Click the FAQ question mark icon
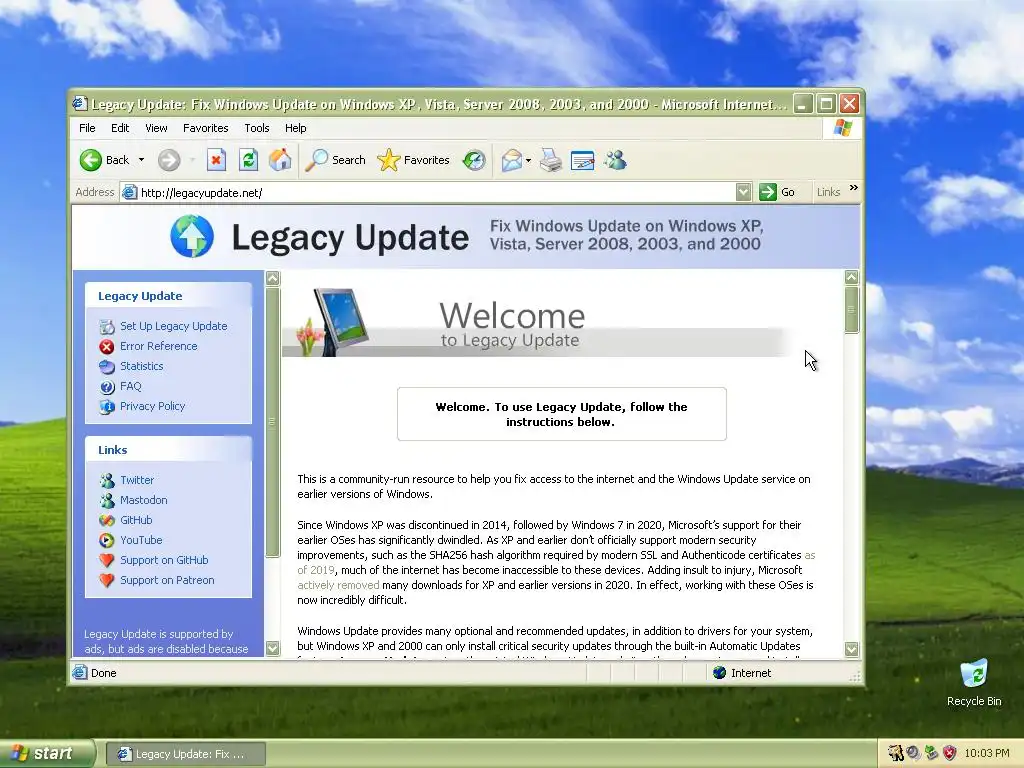The image size is (1024, 768). tap(107, 387)
